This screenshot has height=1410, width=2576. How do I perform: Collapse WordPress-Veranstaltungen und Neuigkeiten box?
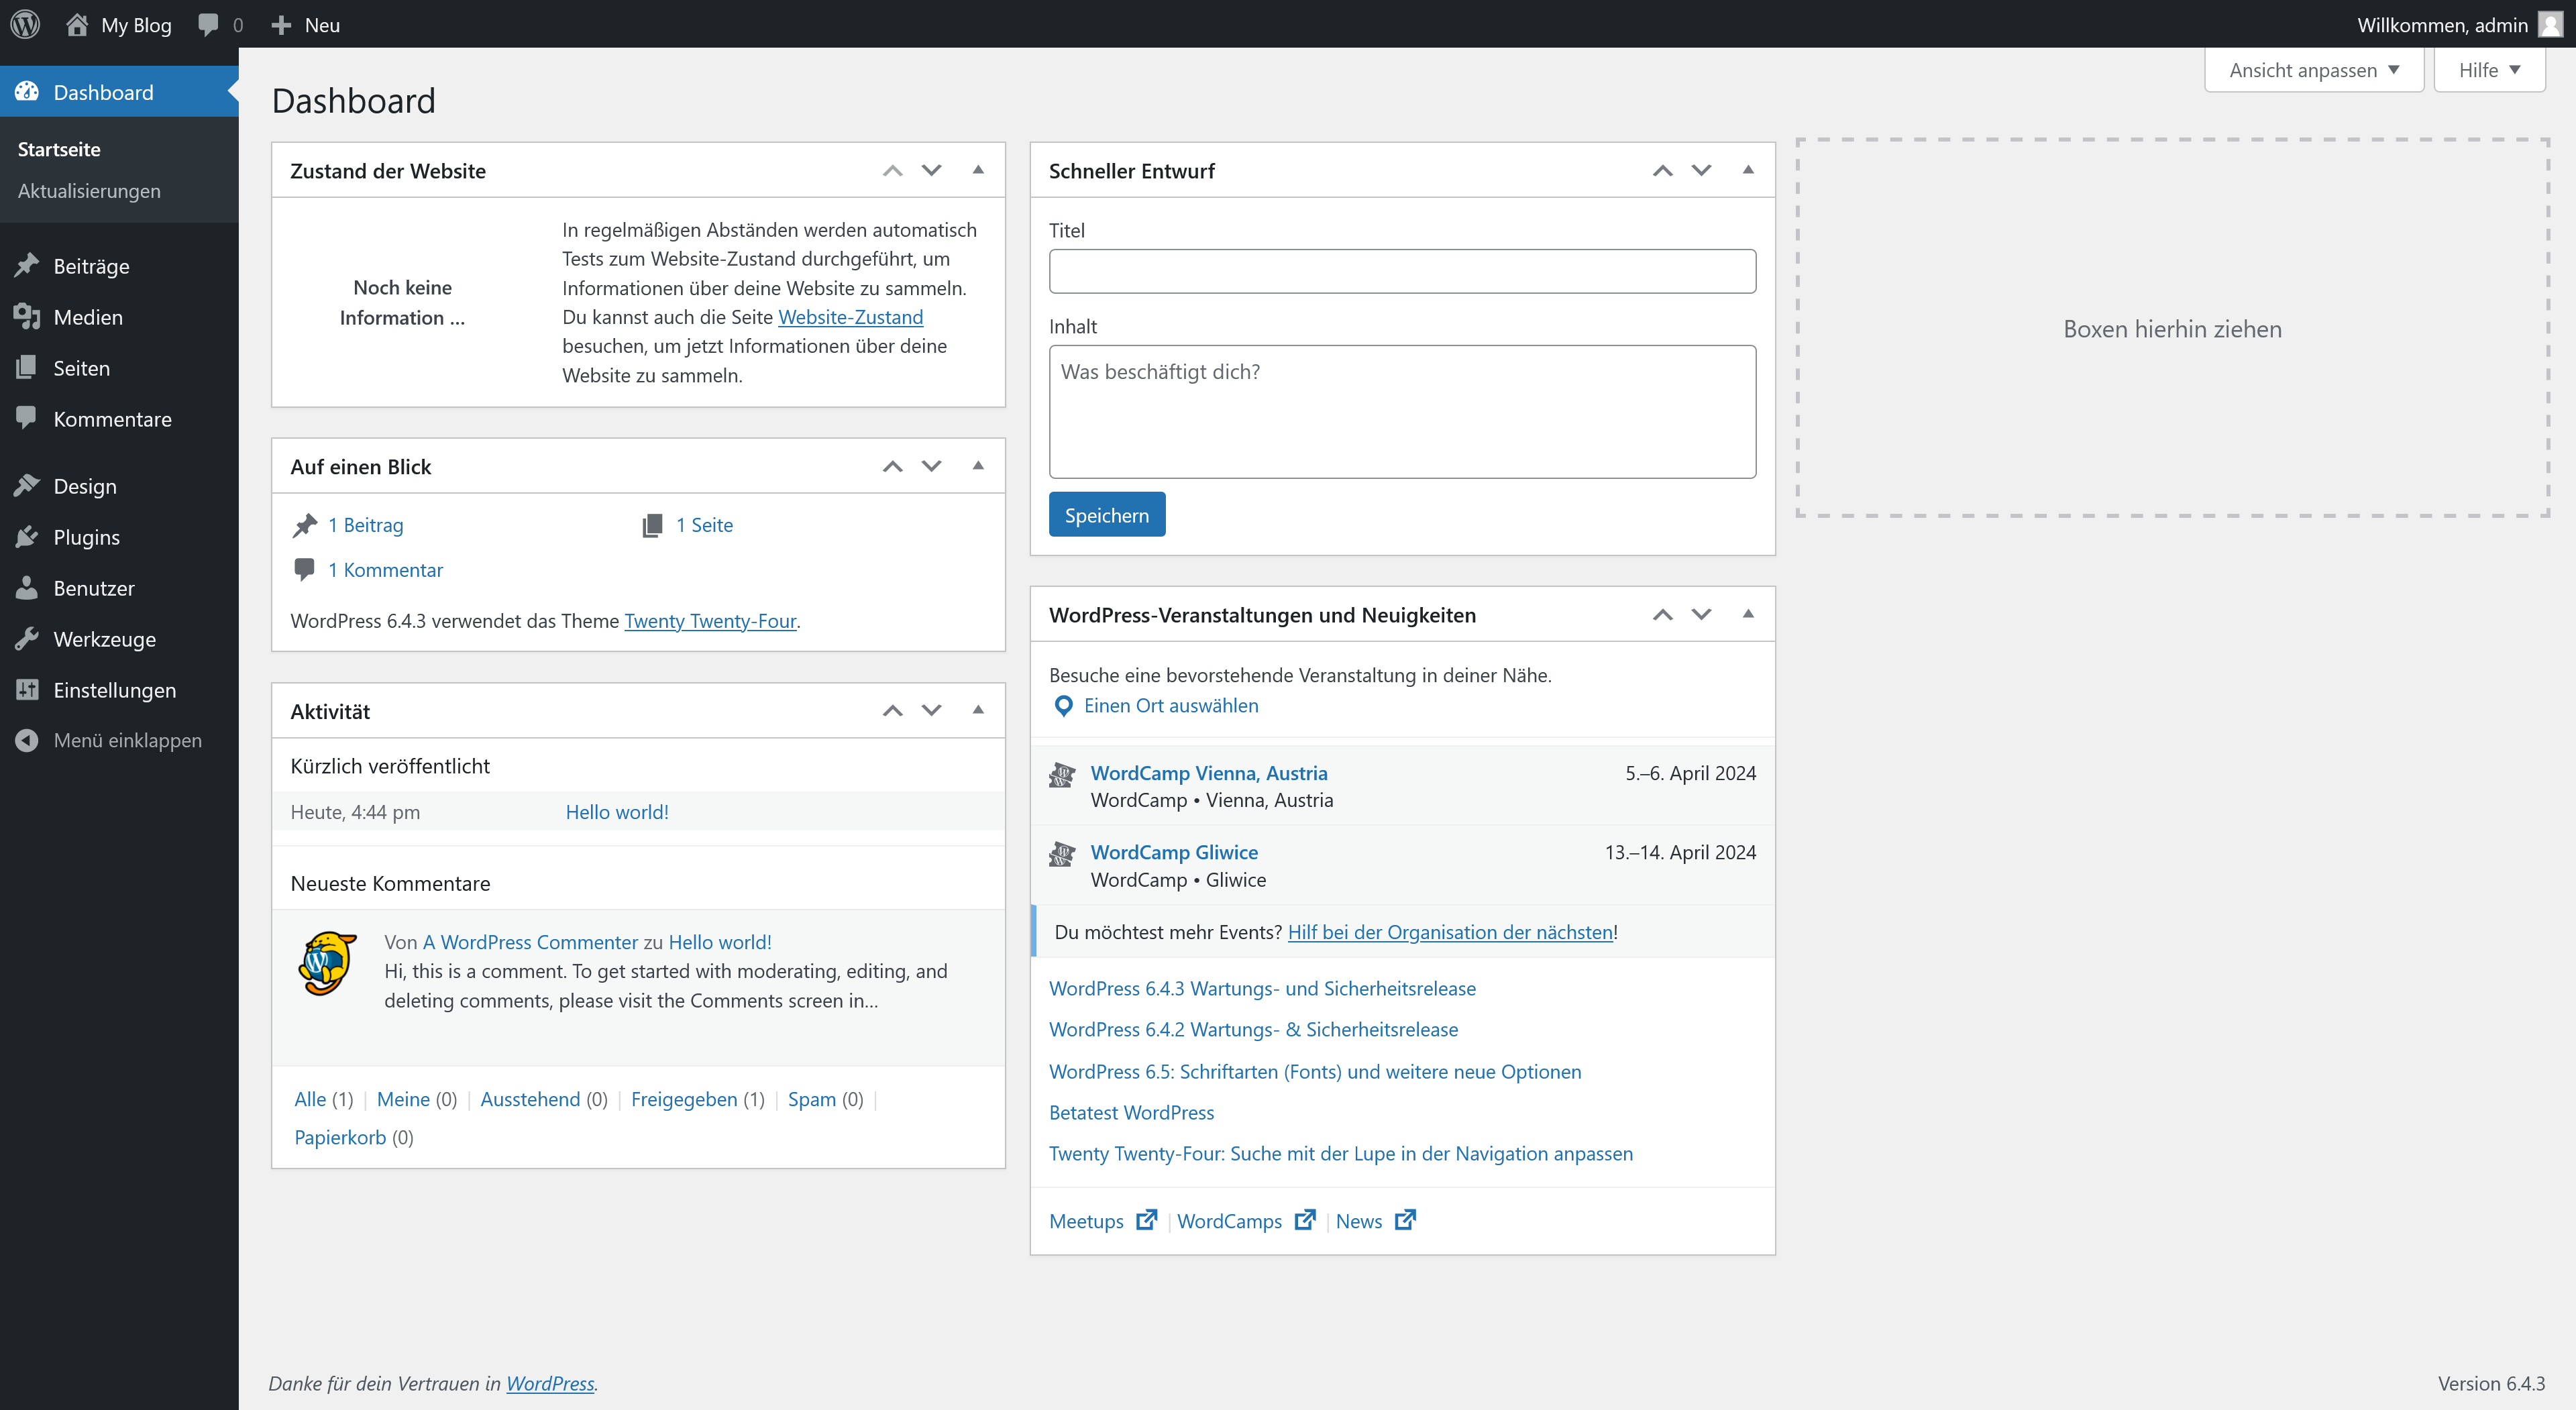1748,614
